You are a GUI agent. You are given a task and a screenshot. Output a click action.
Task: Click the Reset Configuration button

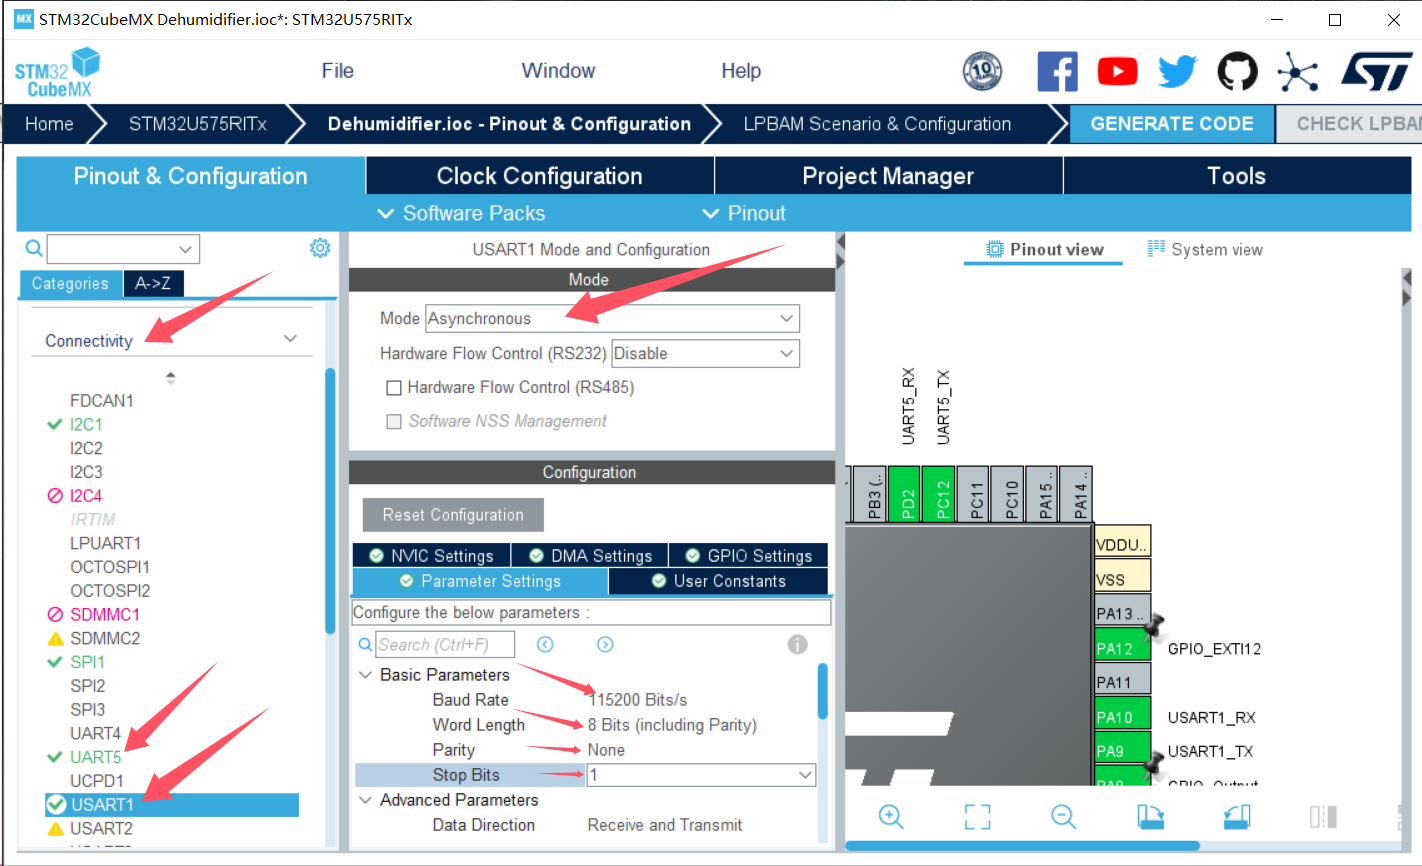(x=453, y=515)
